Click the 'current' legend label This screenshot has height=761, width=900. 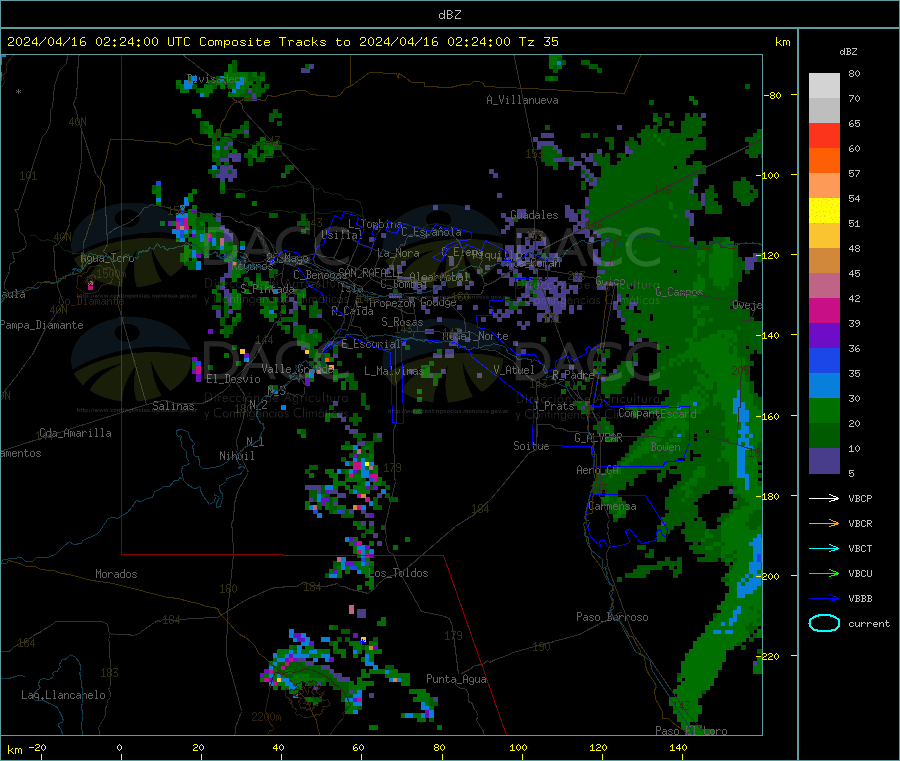[x=869, y=623]
